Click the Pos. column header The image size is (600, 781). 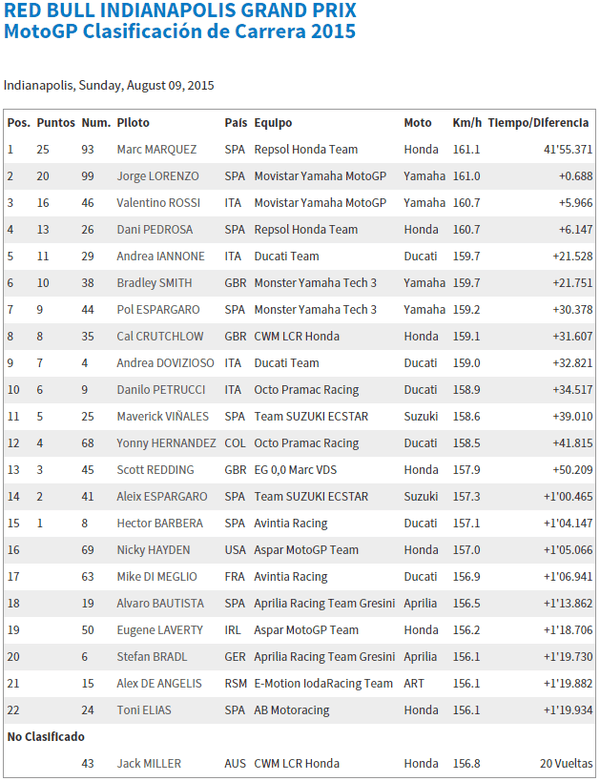[18, 123]
